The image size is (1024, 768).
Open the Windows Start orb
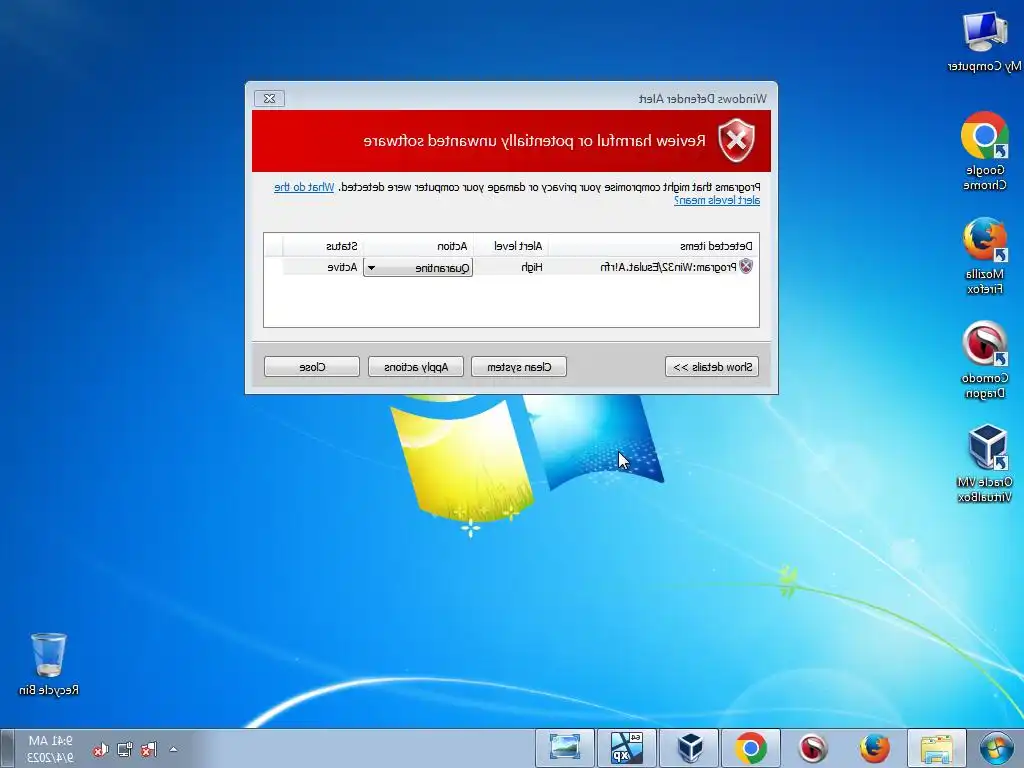click(x=997, y=748)
